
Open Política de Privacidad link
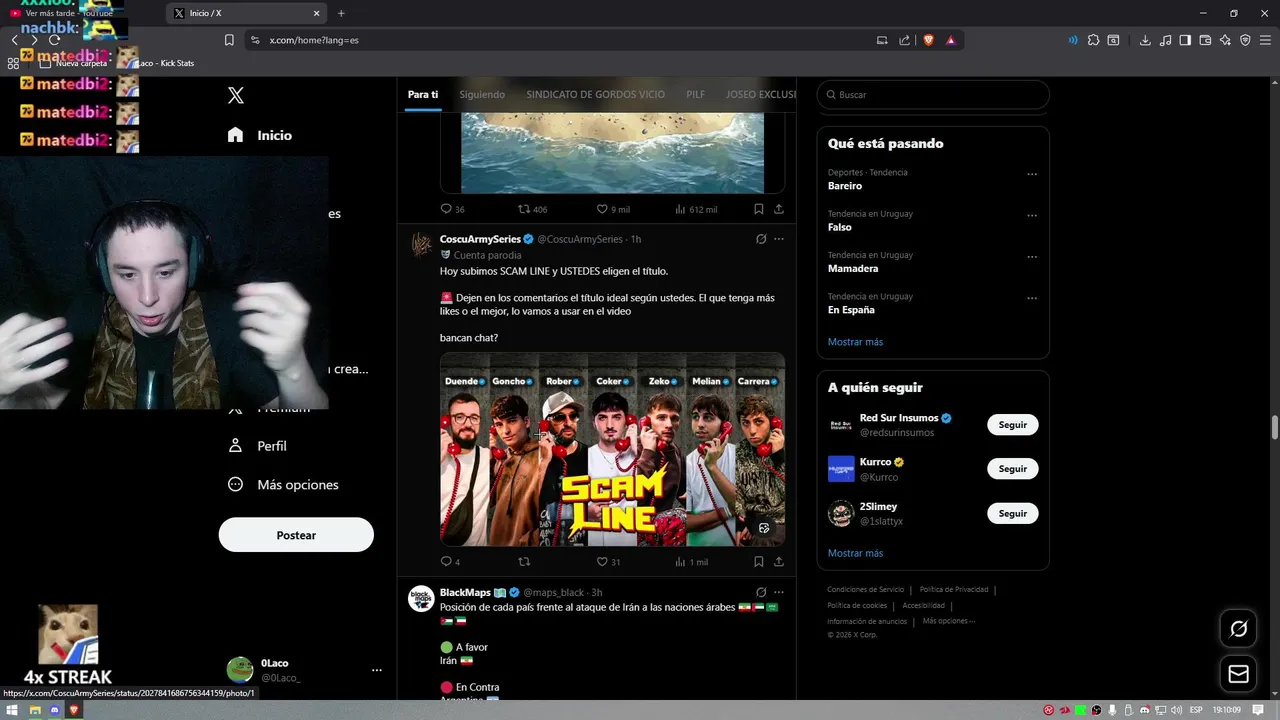(954, 590)
